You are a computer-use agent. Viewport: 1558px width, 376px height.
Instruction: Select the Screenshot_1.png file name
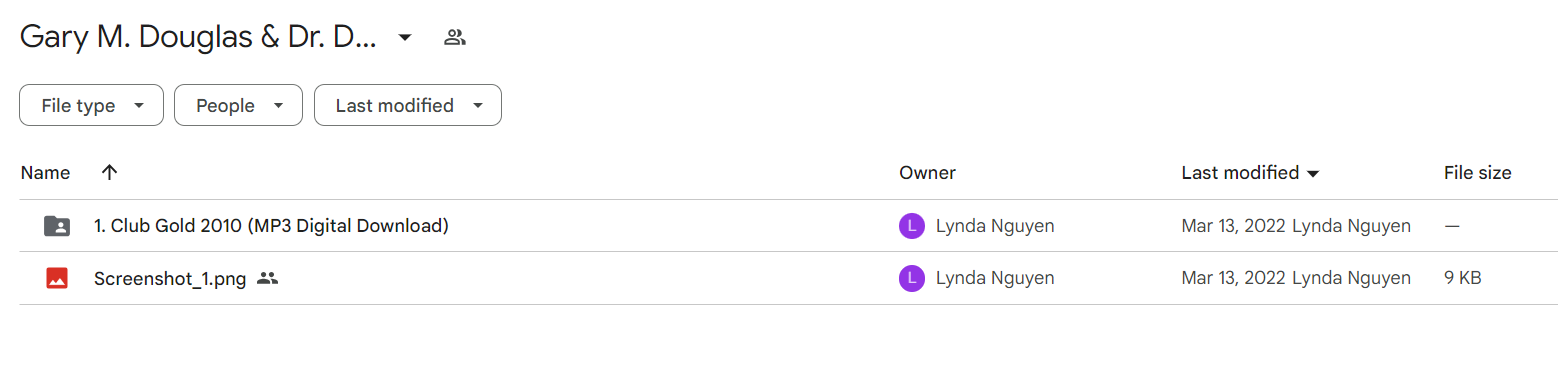170,278
